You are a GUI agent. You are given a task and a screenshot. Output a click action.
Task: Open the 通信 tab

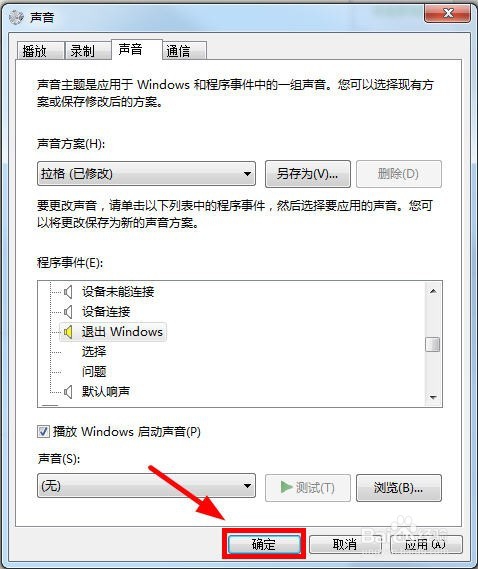point(184,51)
